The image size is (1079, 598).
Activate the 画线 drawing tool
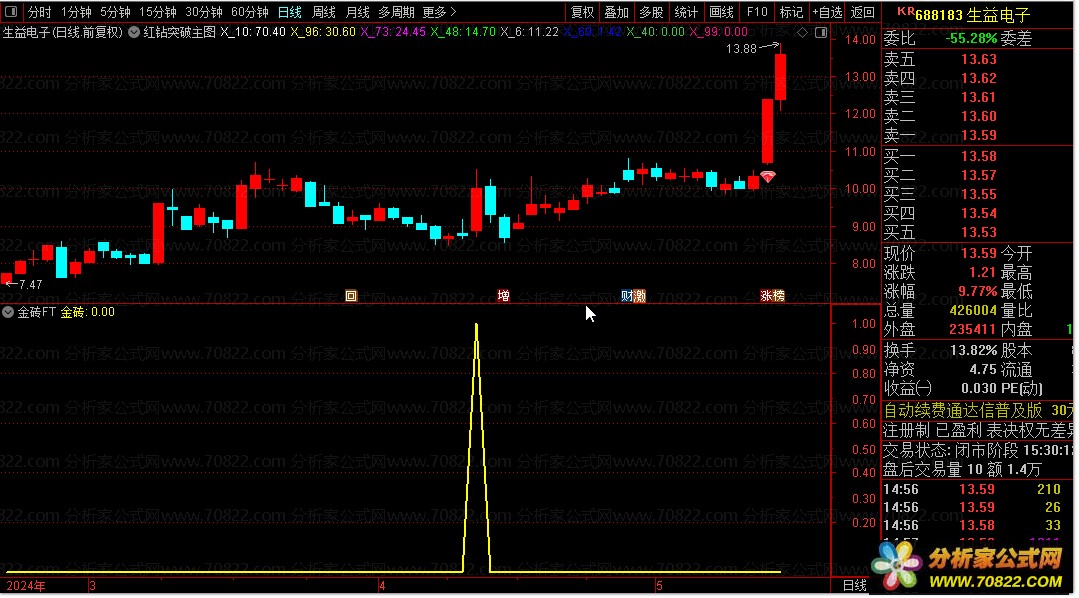click(721, 12)
